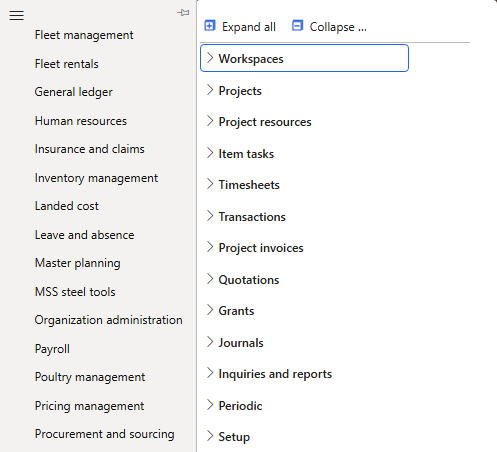Expand the Grants chevron

point(210,310)
